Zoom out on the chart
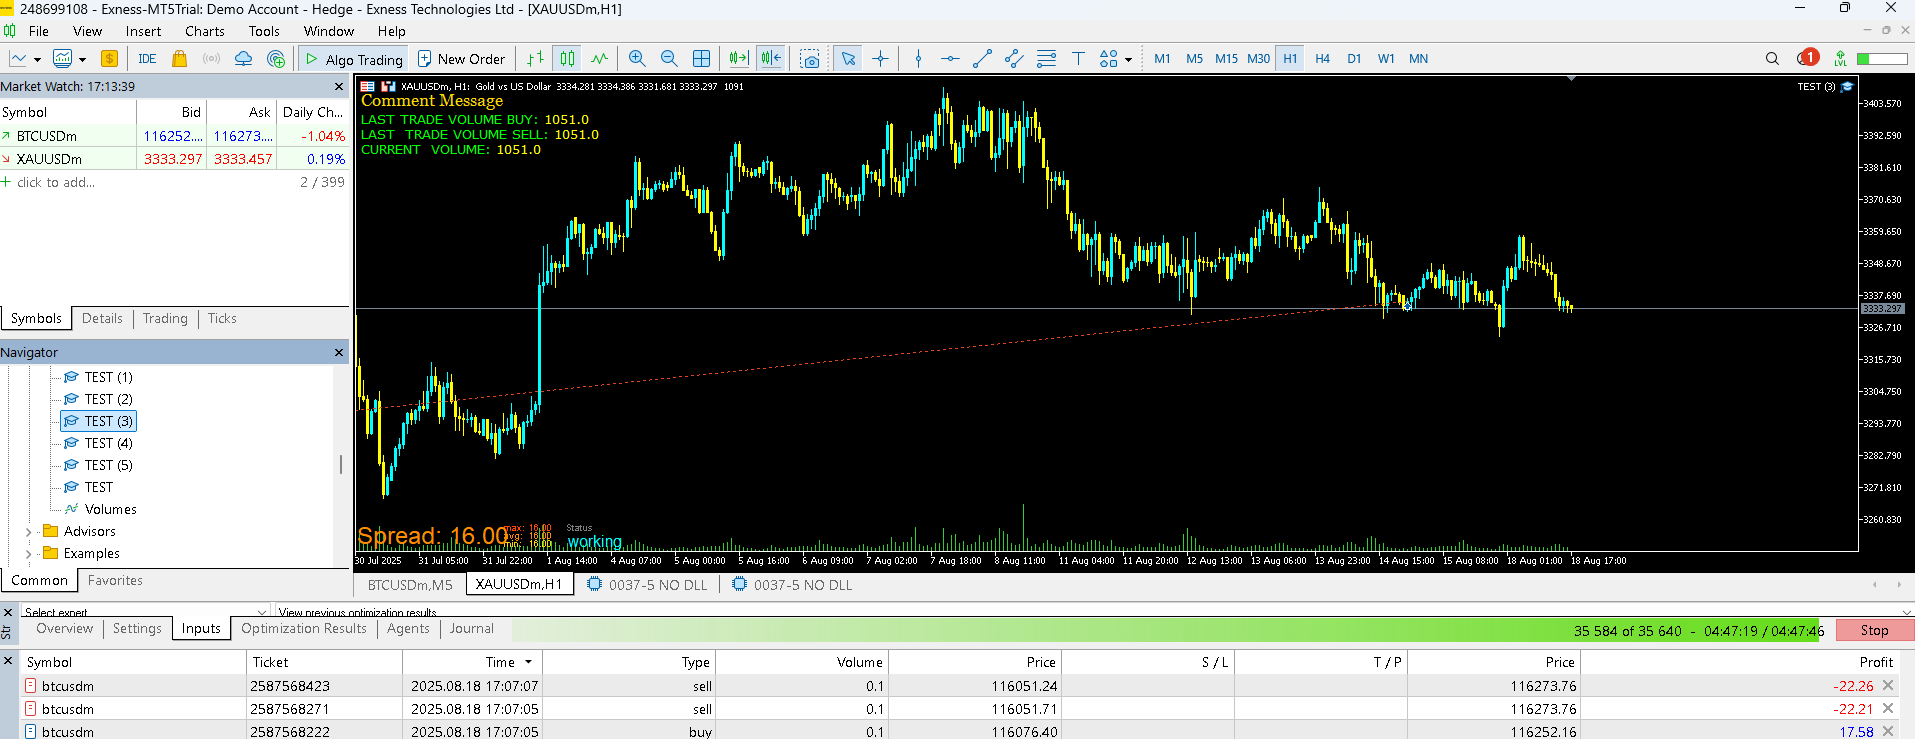The height and width of the screenshot is (739, 1915). (669, 59)
